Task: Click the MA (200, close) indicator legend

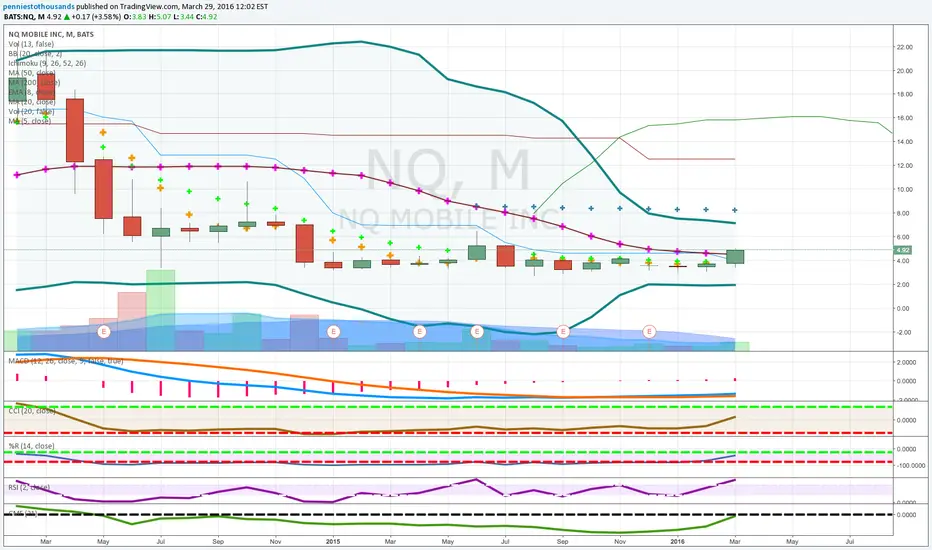Action: (34, 83)
